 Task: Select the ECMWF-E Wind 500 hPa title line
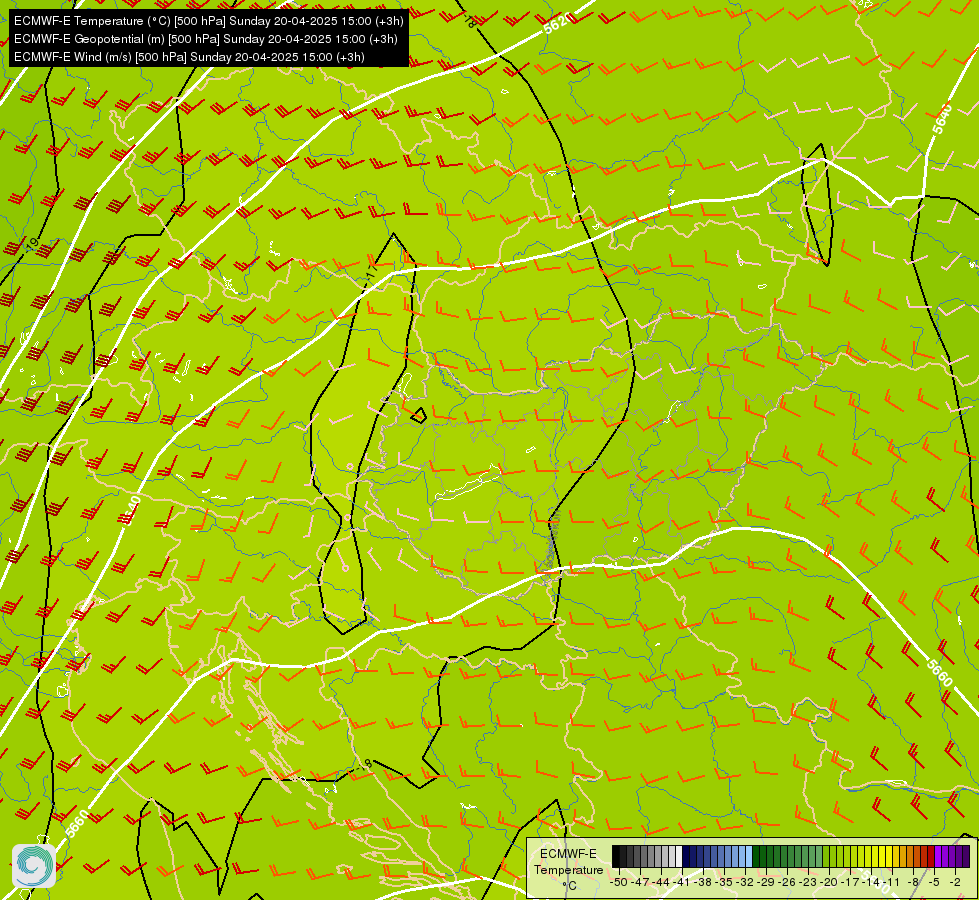189,57
